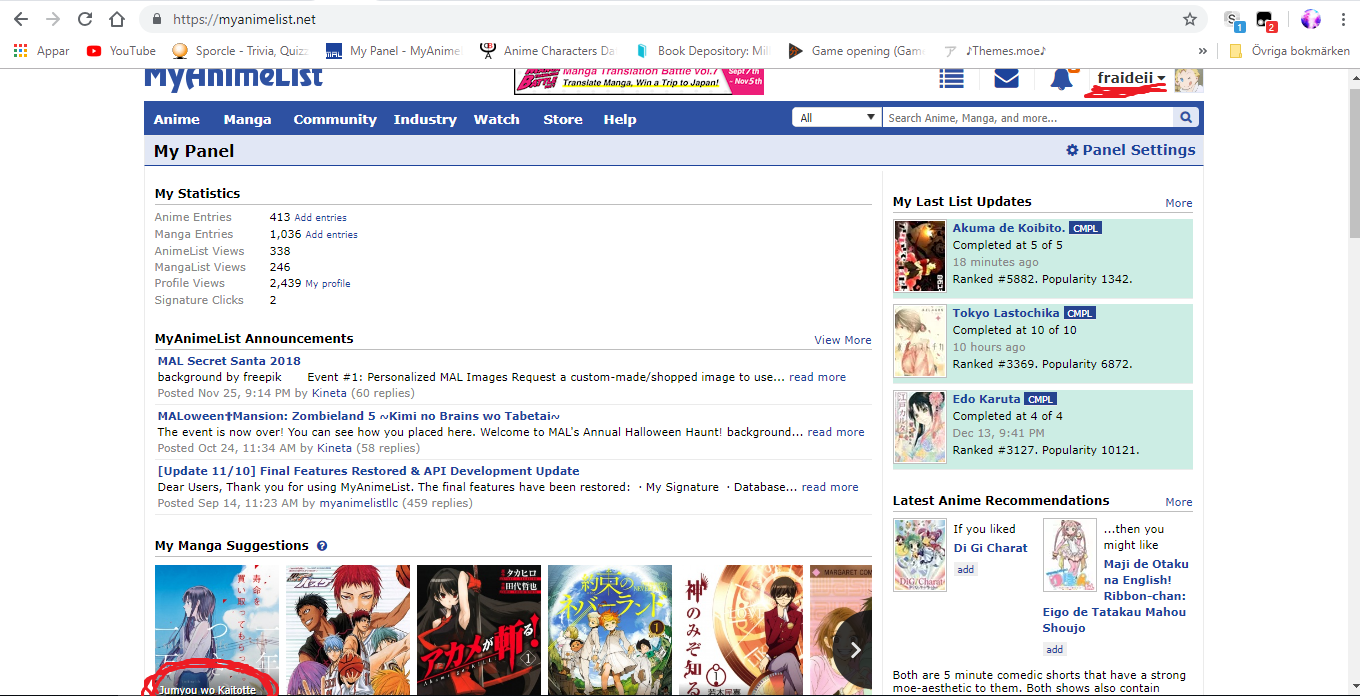The image size is (1360, 696).
Task: Click the profile avatar picture
Action: tap(1188, 79)
